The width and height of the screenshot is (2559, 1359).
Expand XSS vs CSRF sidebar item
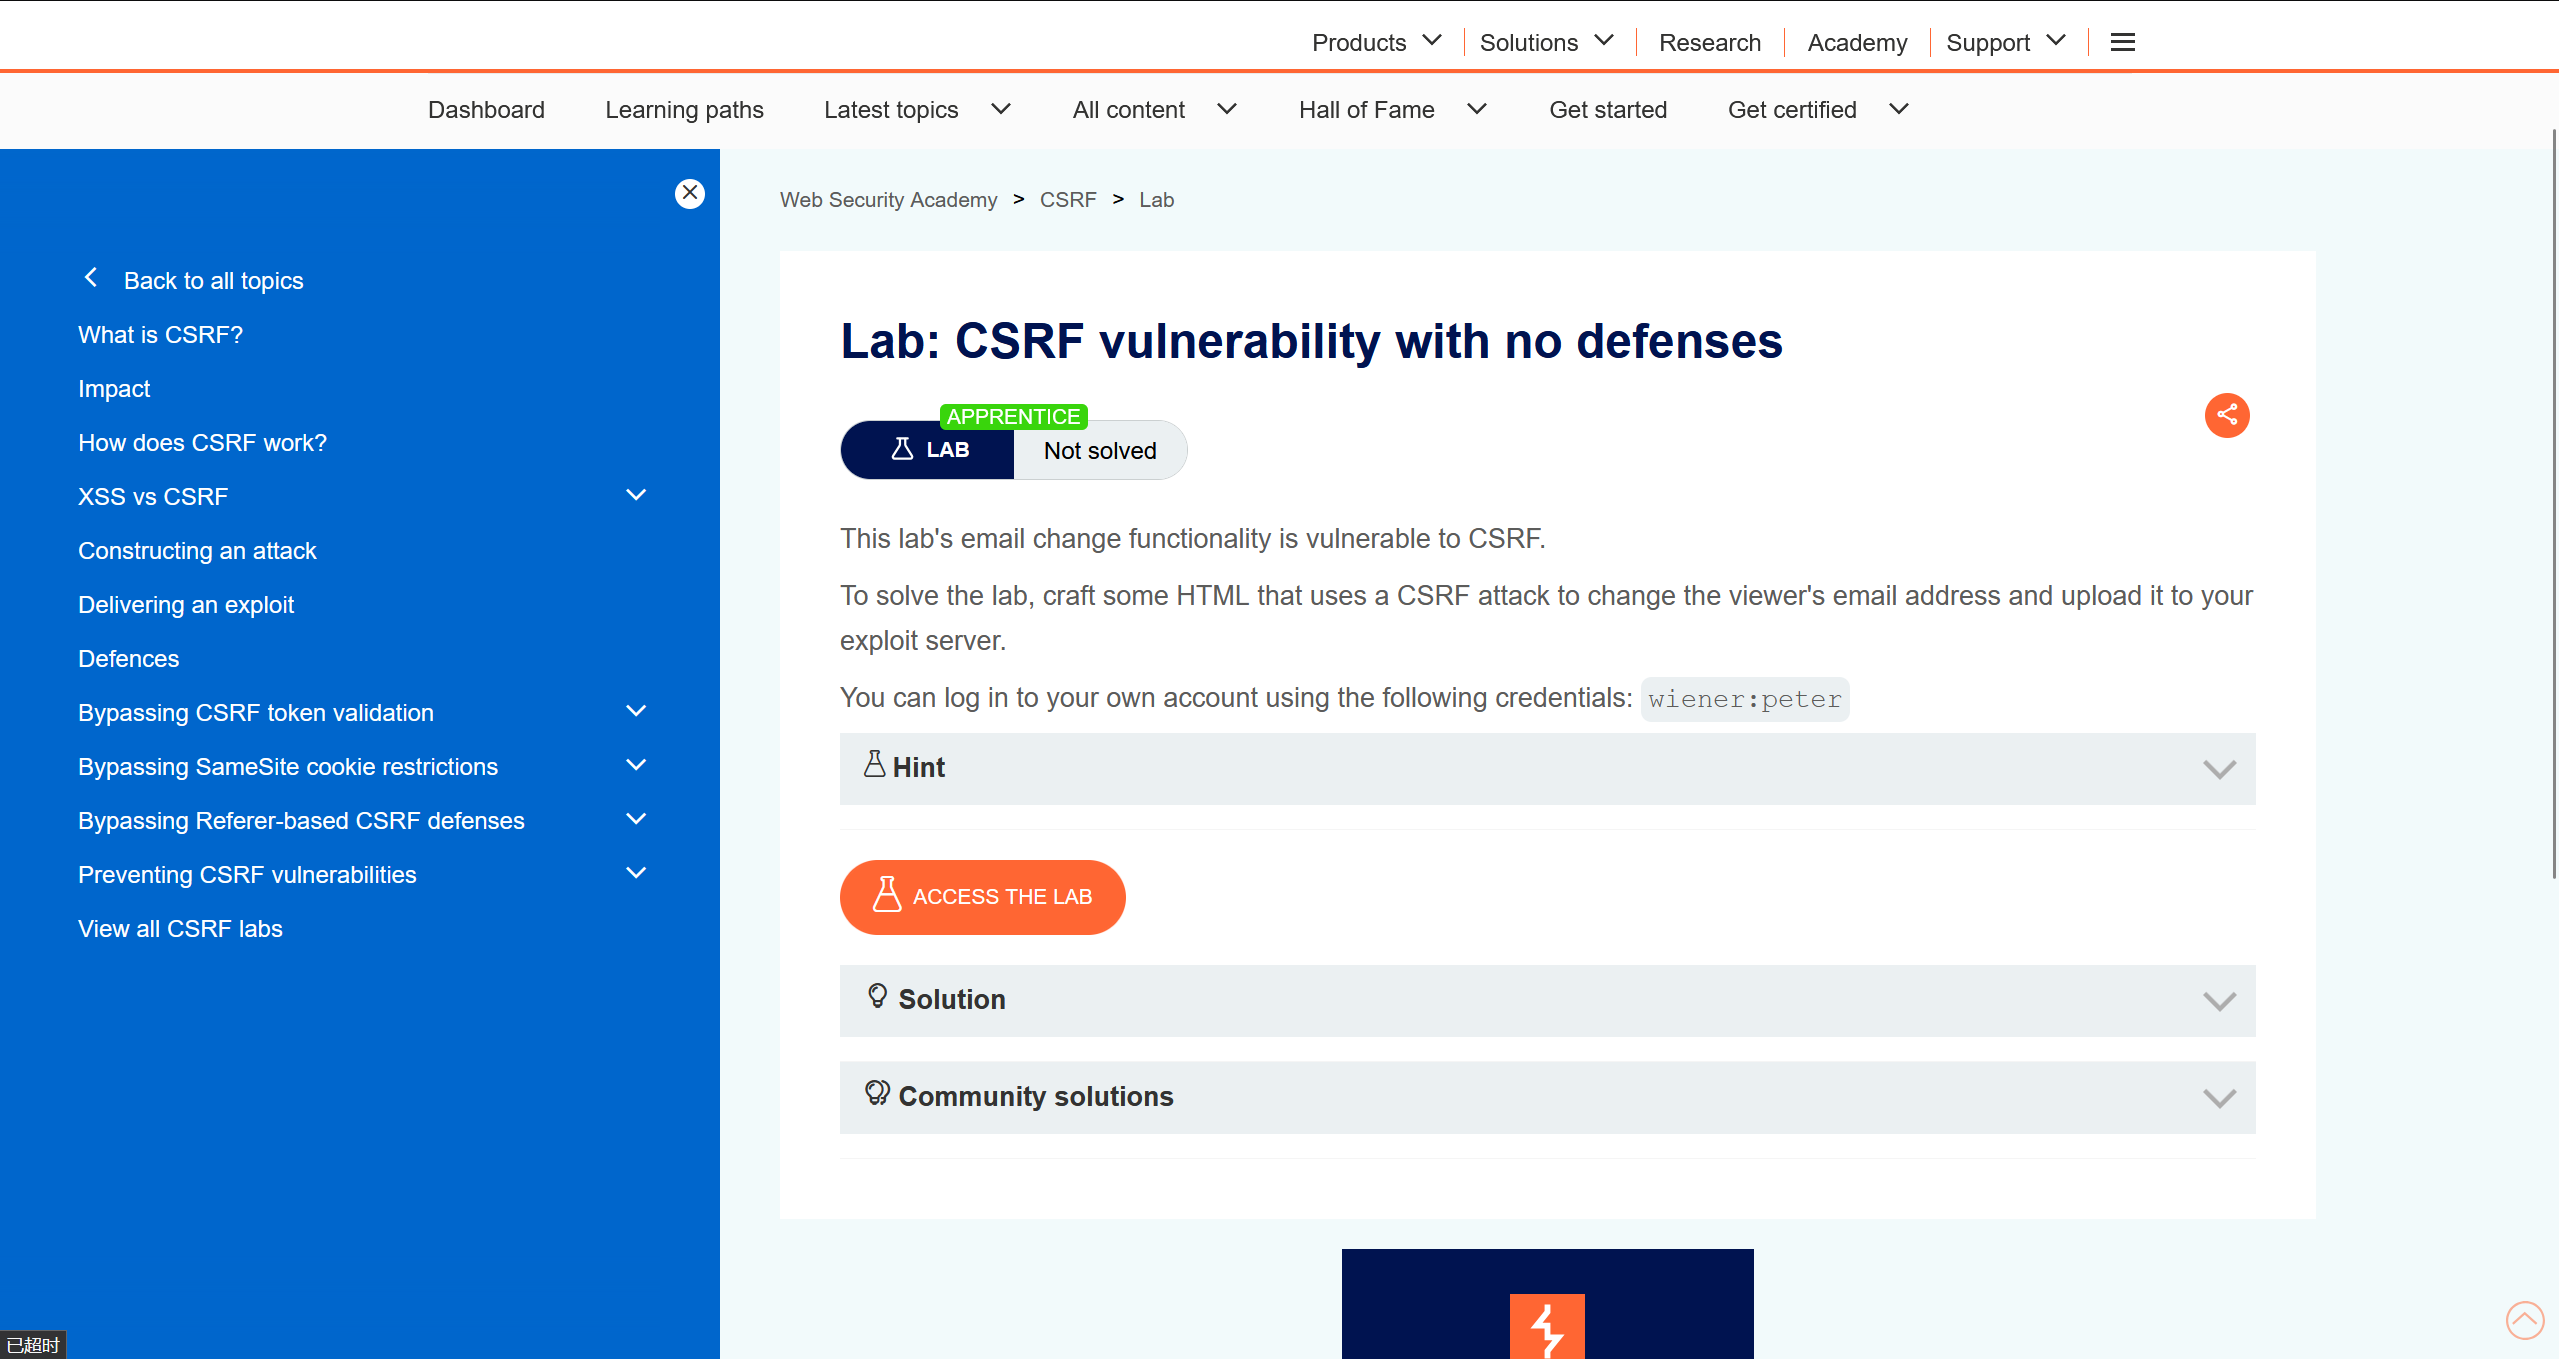point(635,496)
